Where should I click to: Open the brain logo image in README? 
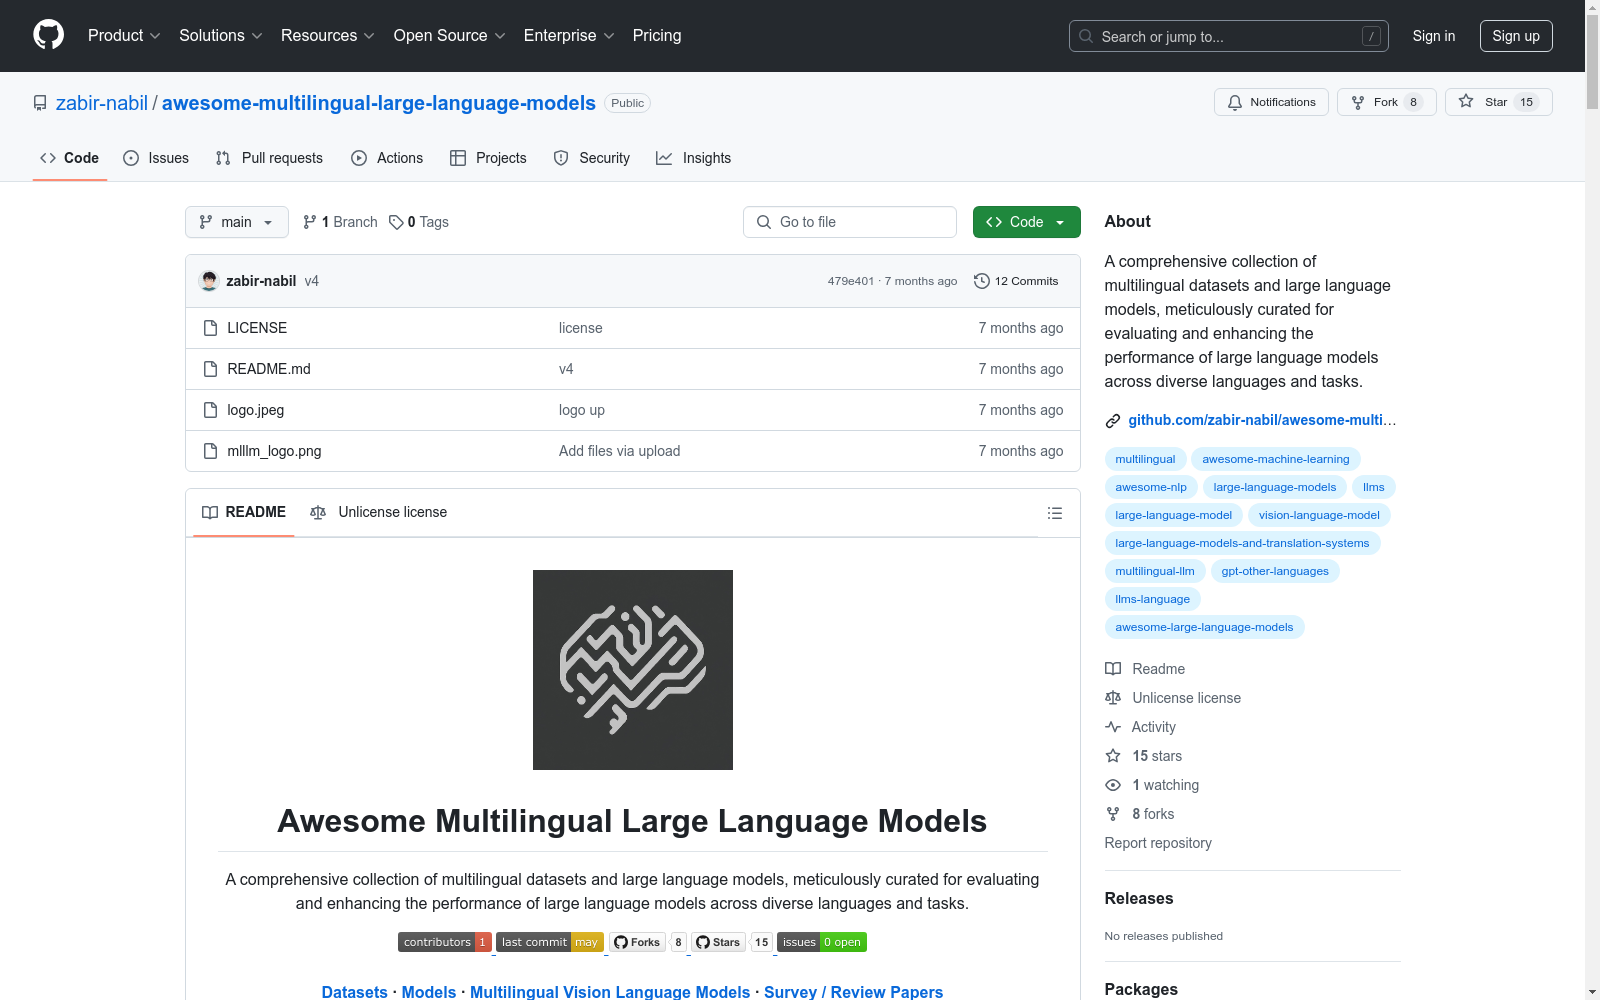tap(633, 670)
